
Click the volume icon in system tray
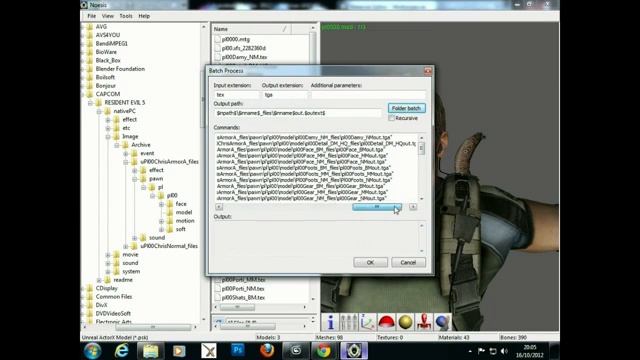tap(505, 351)
